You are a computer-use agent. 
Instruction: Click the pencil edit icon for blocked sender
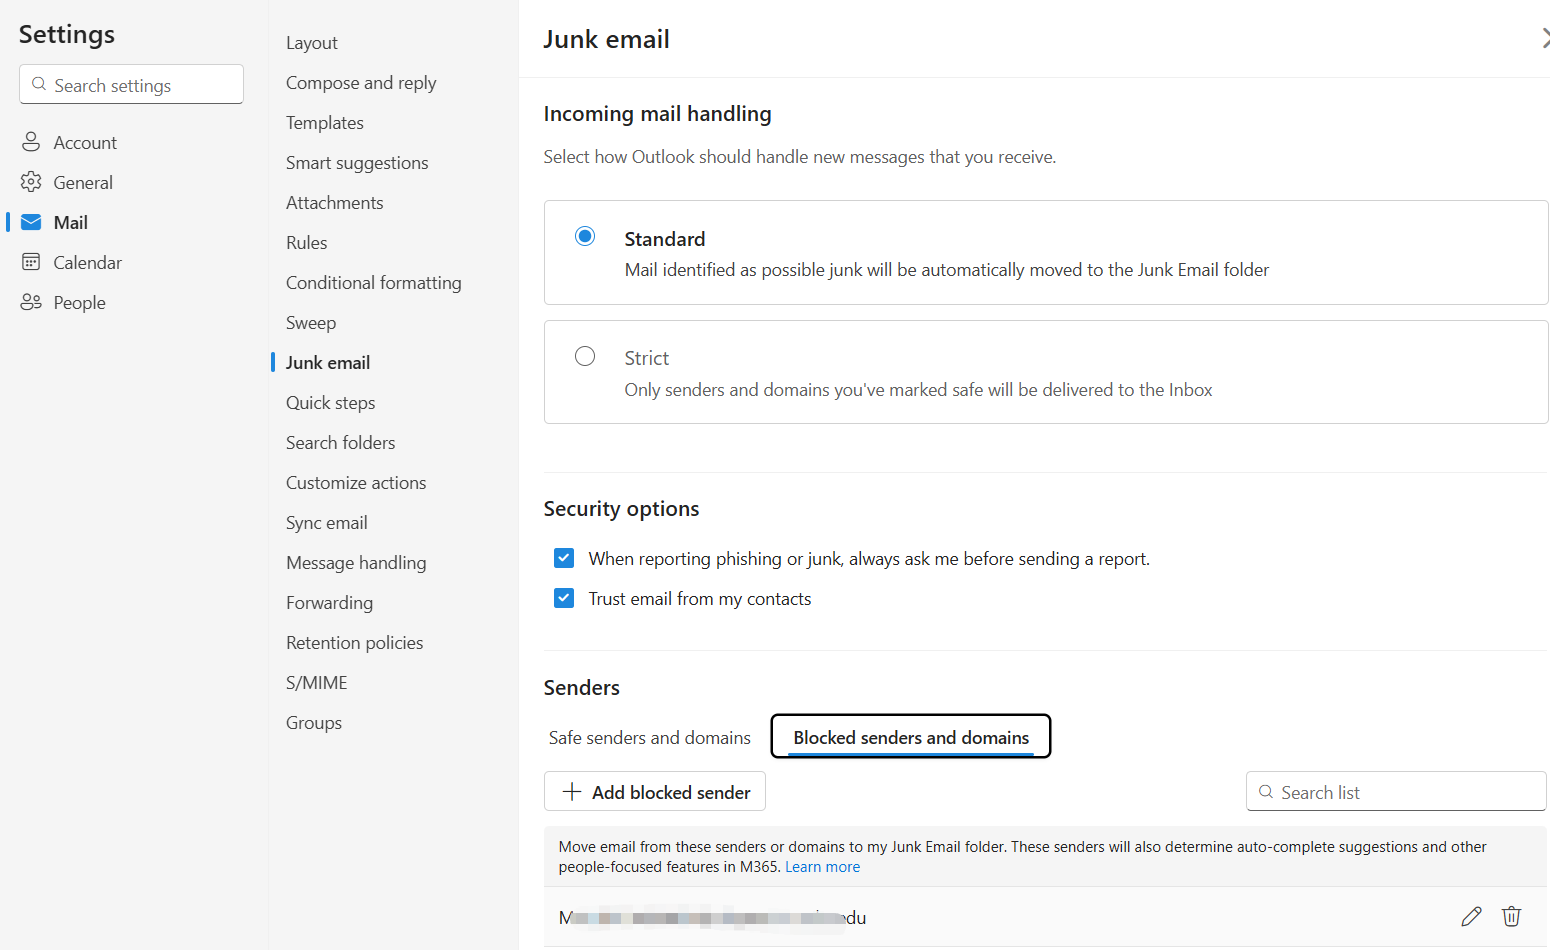coord(1471,916)
